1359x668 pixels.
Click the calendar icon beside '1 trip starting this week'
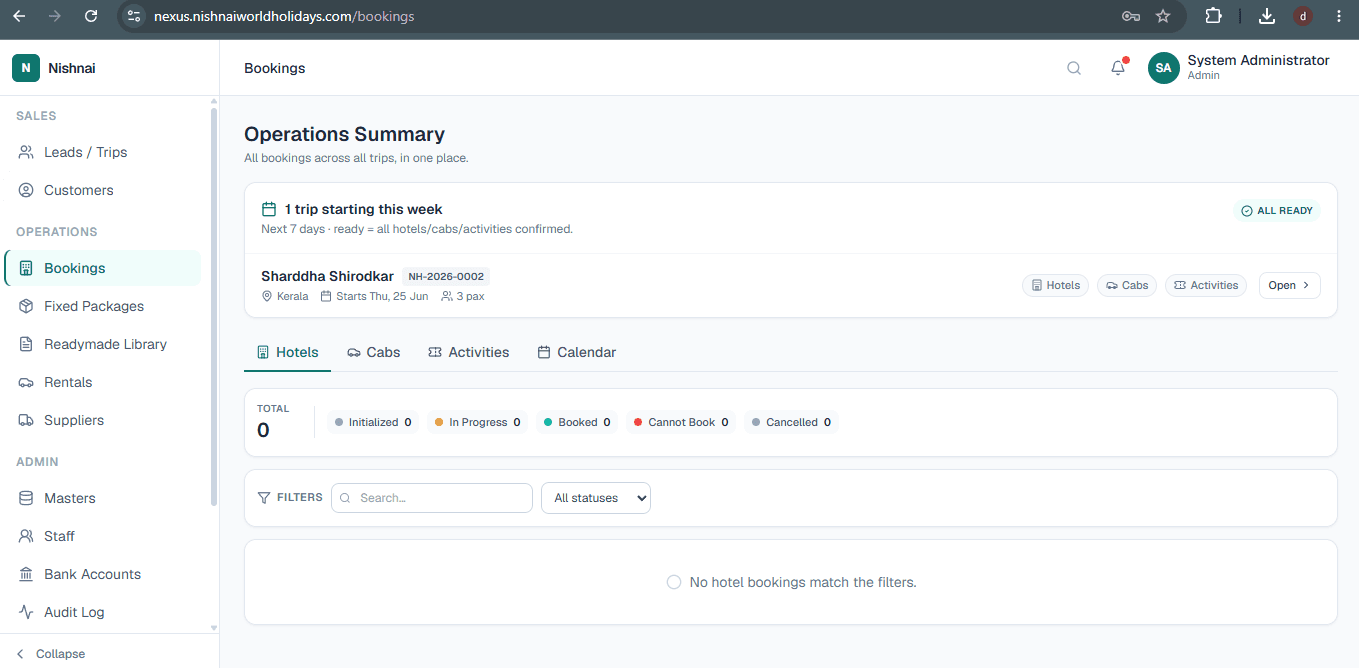tap(269, 209)
